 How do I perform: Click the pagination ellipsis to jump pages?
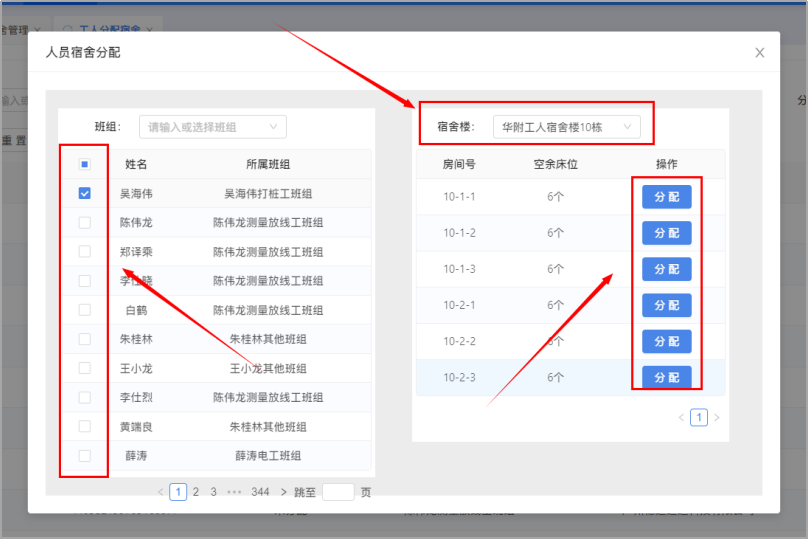click(234, 492)
